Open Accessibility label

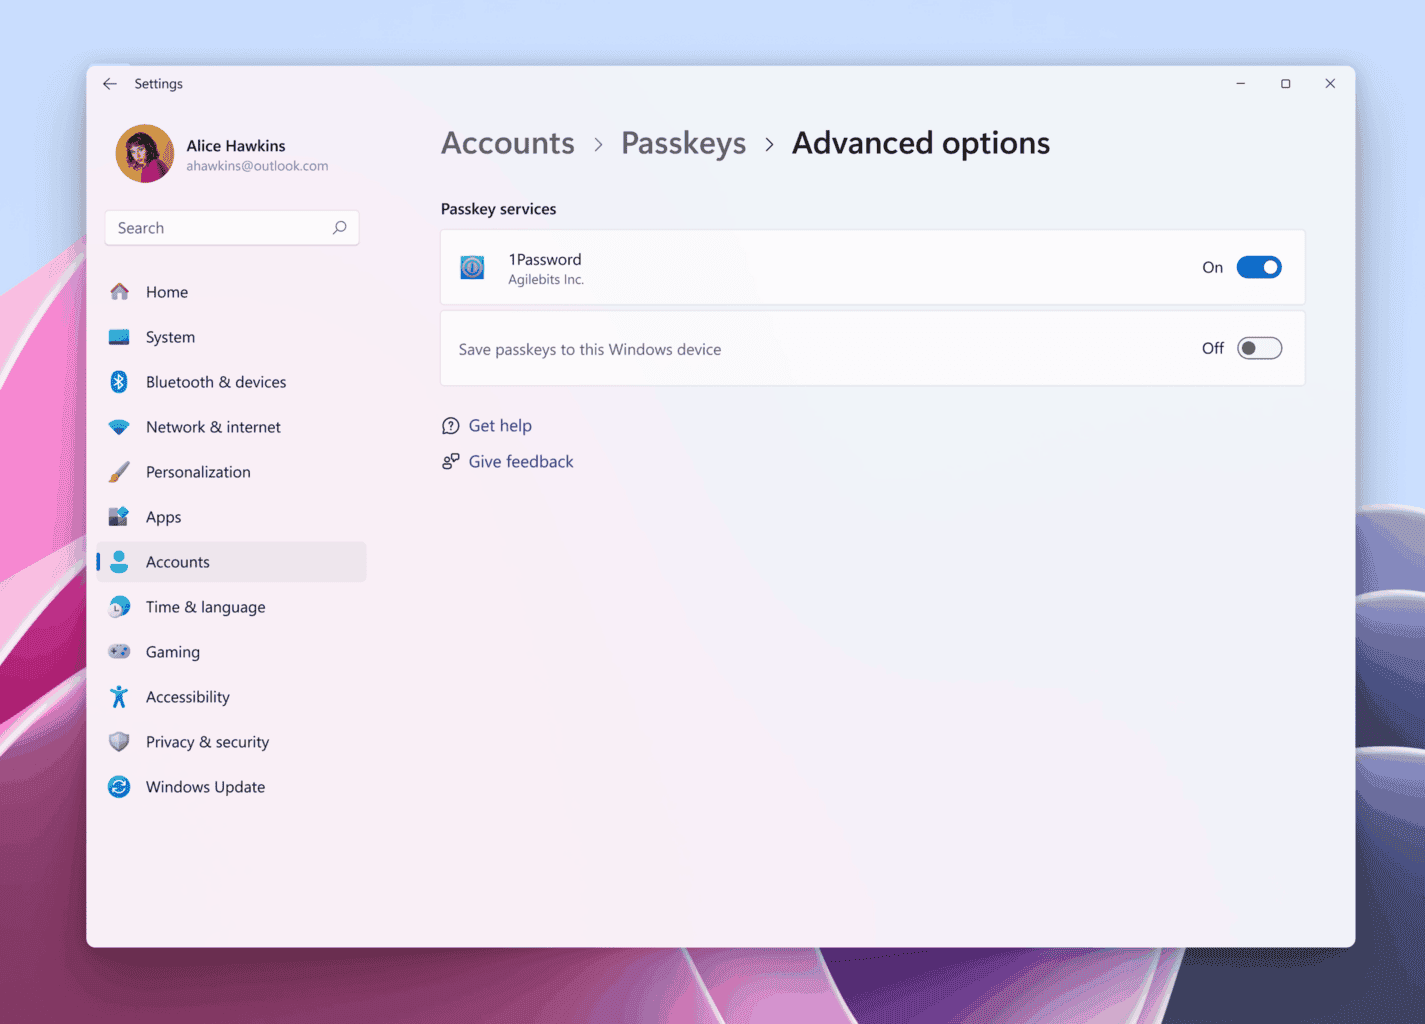point(188,697)
